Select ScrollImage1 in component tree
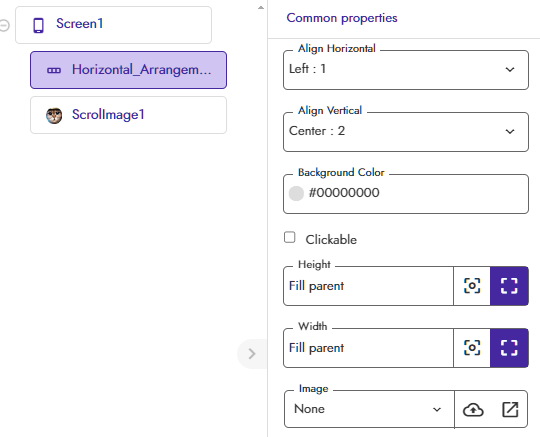The image size is (540, 437). [x=128, y=115]
